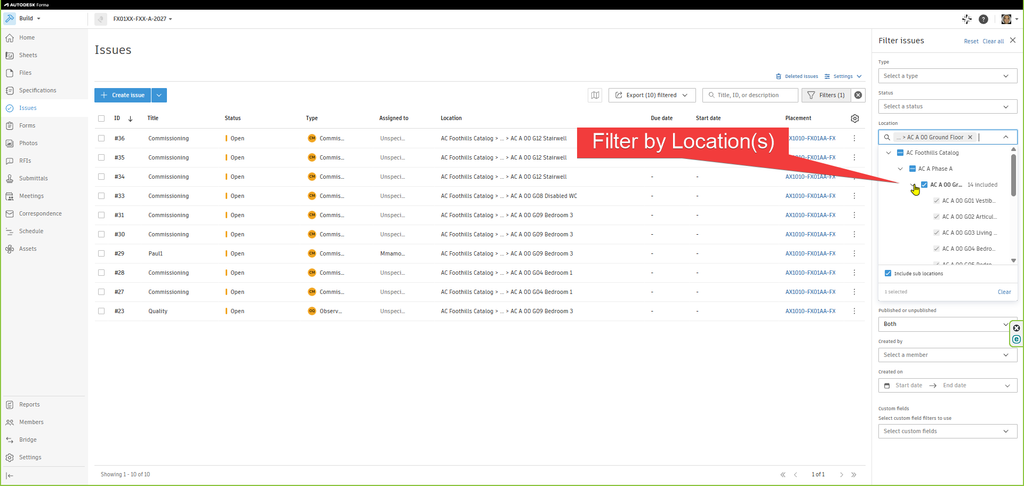The image size is (1024, 486).
Task: Open the Meetings sidebar icon
Action: [10, 196]
